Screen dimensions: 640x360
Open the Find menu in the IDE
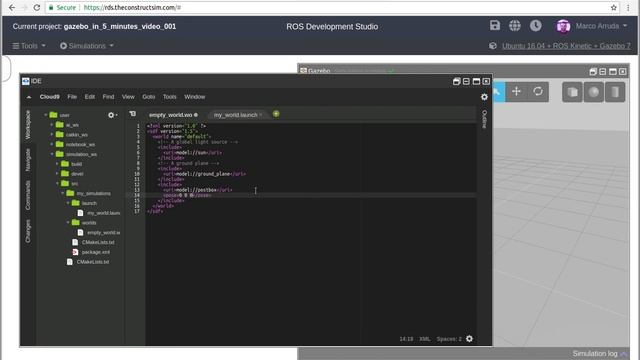click(x=108, y=97)
